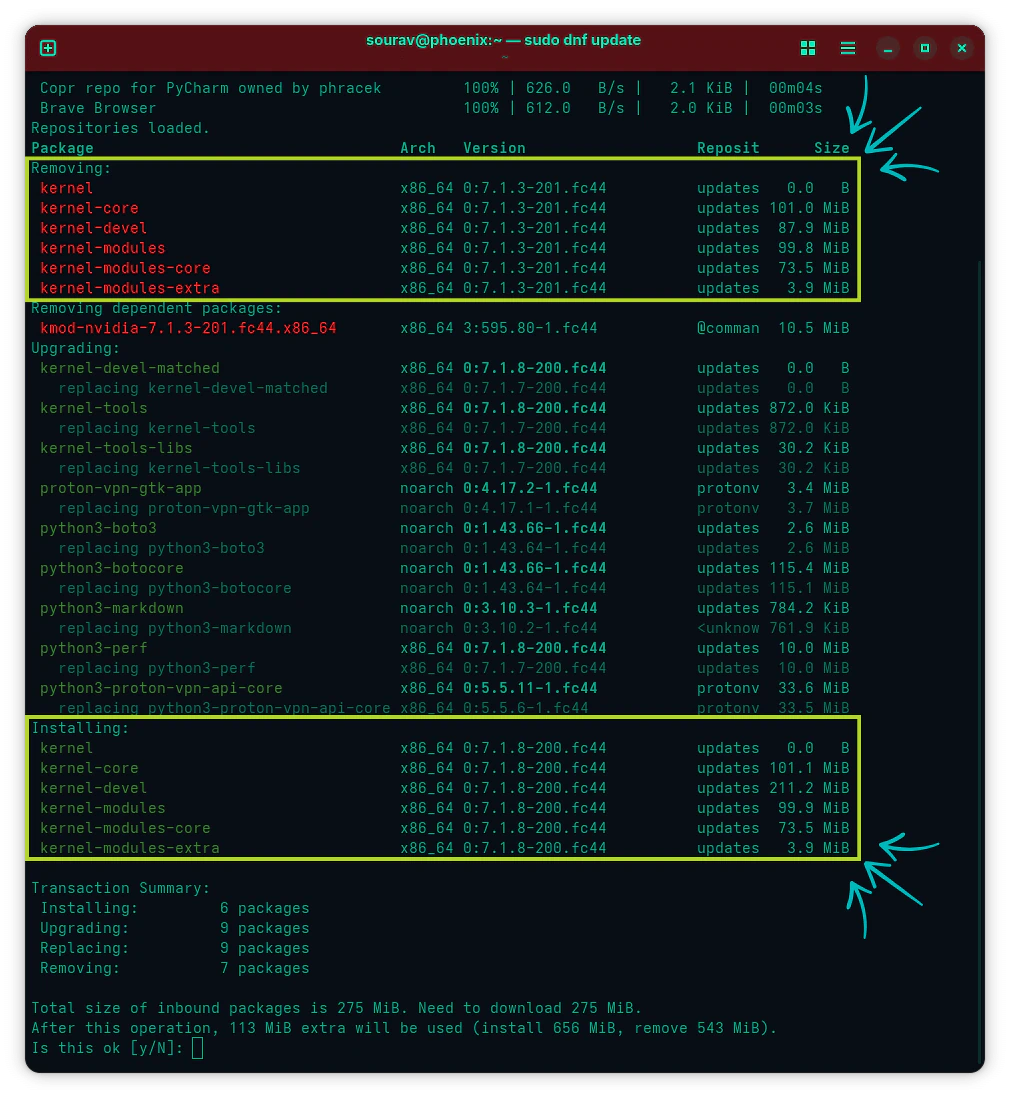Screen dimensions: 1010x1098
Task: Click red 'kernel-core' under Removing
Action: 89,208
